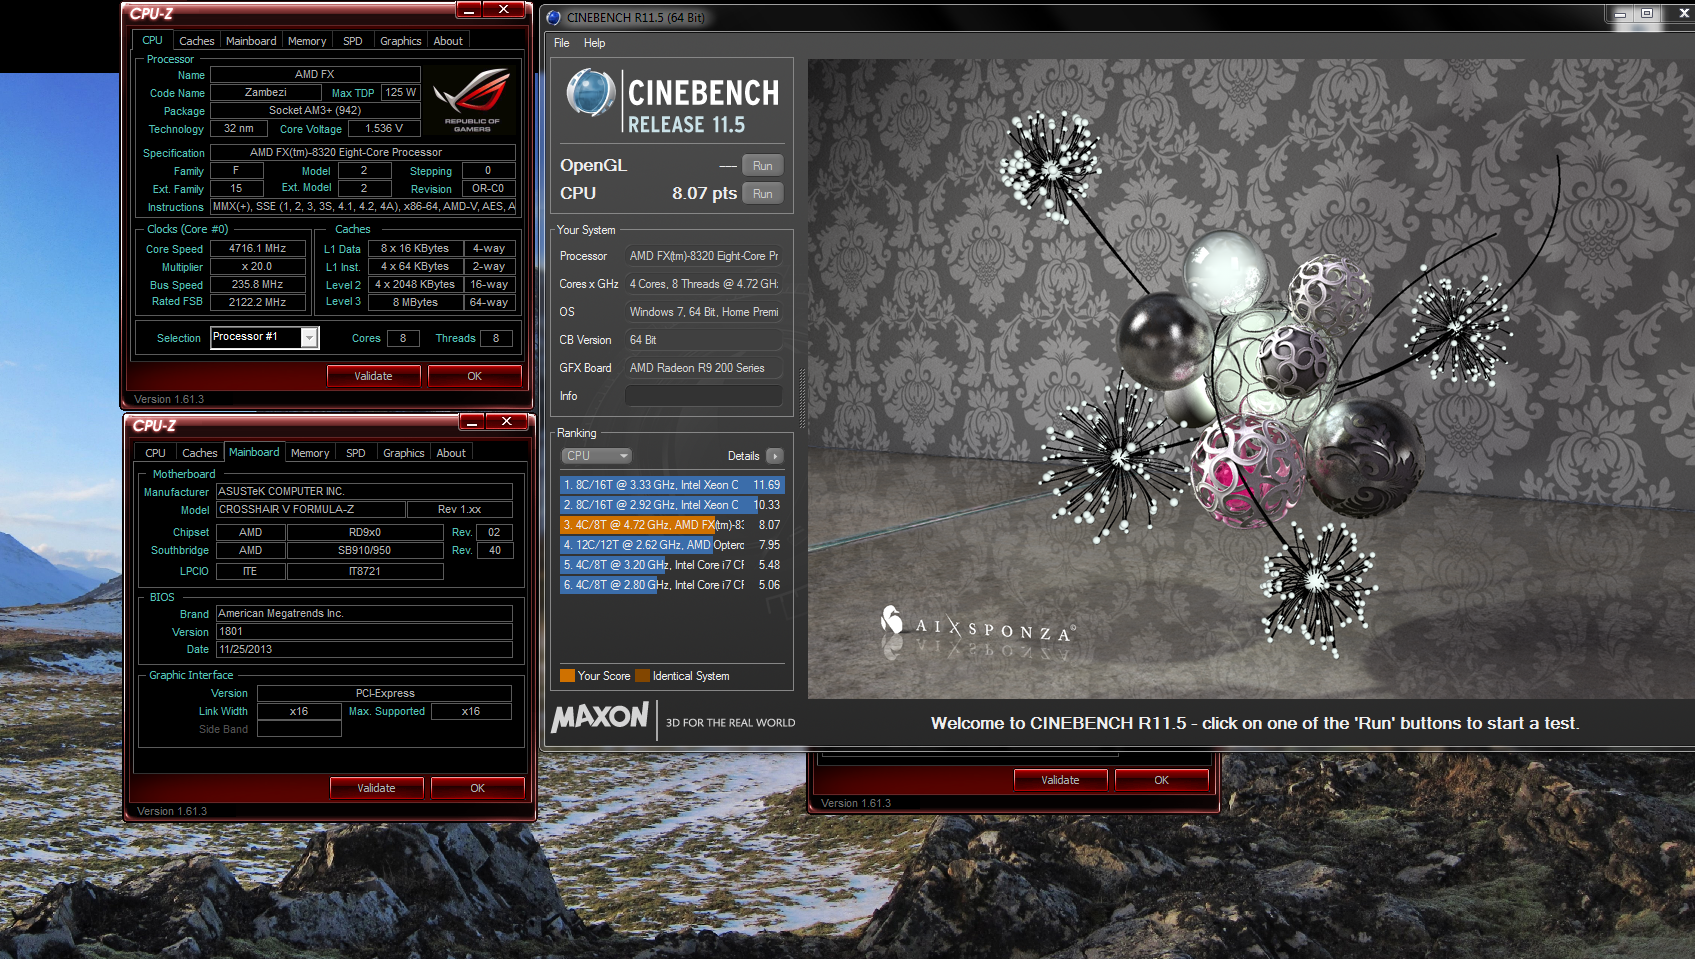Viewport: 1695px width, 959px height.
Task: Switch to Memory tab in top CPU-Z window
Action: click(x=307, y=41)
